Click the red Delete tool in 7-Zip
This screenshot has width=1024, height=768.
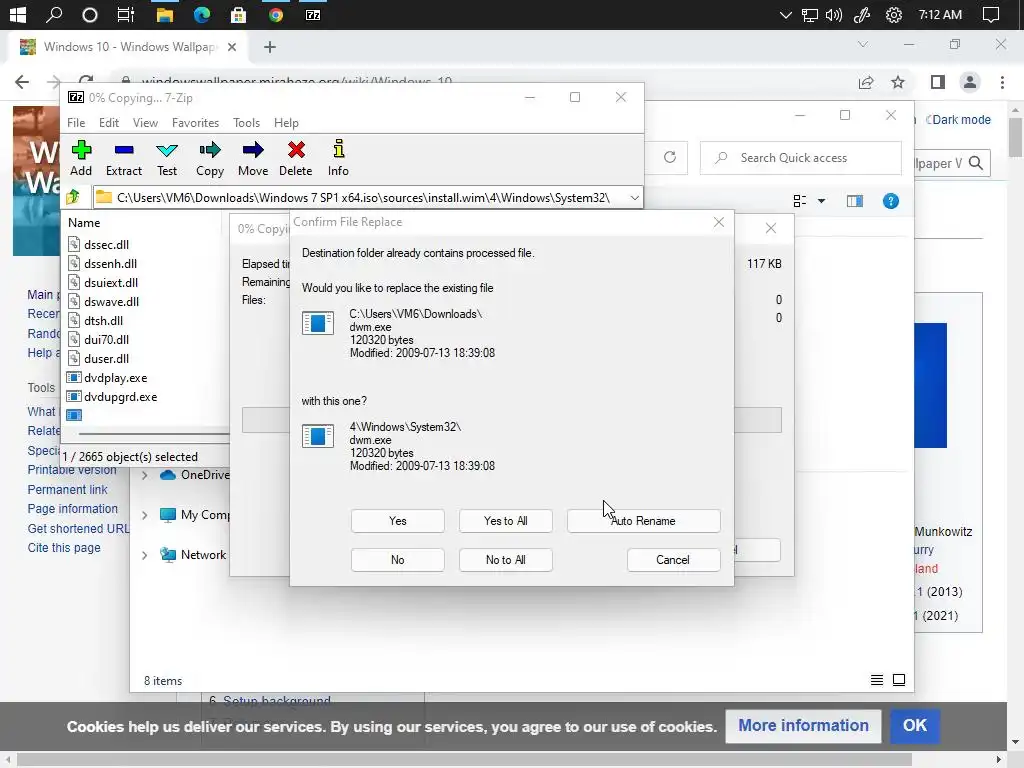point(296,158)
